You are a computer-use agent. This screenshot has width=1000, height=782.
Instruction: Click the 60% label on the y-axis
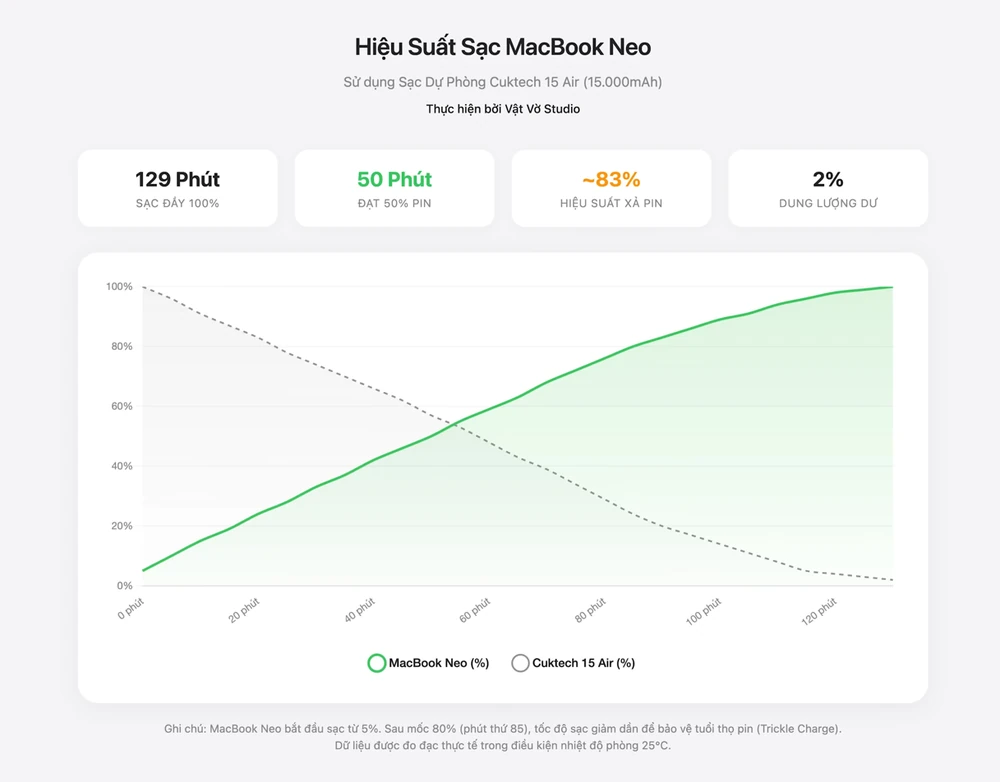point(121,406)
